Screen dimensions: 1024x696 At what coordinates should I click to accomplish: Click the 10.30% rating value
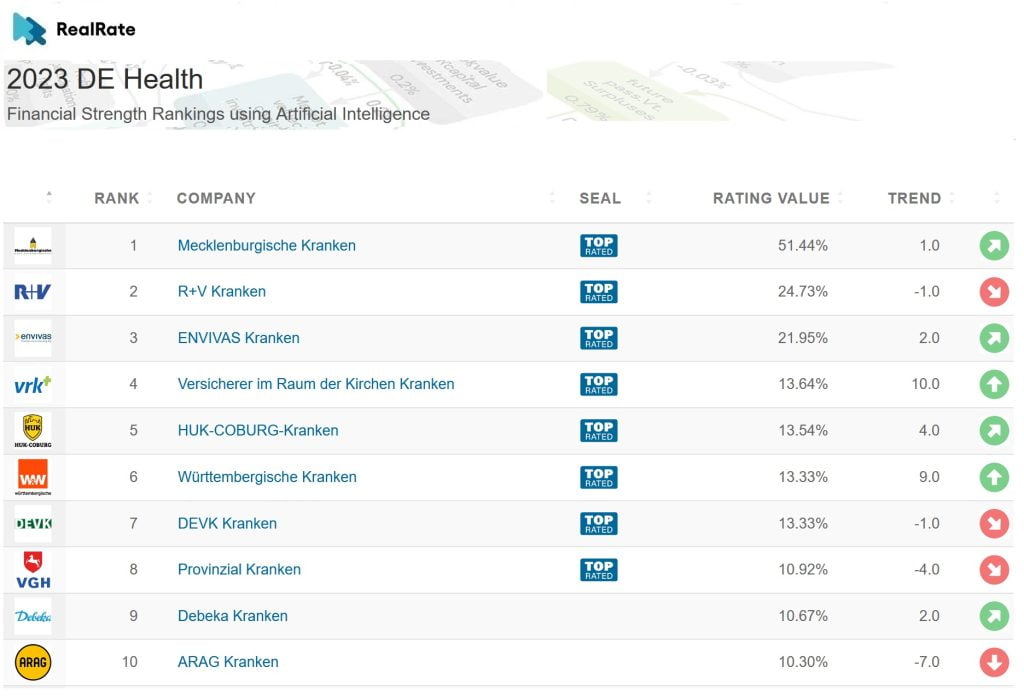(x=803, y=662)
